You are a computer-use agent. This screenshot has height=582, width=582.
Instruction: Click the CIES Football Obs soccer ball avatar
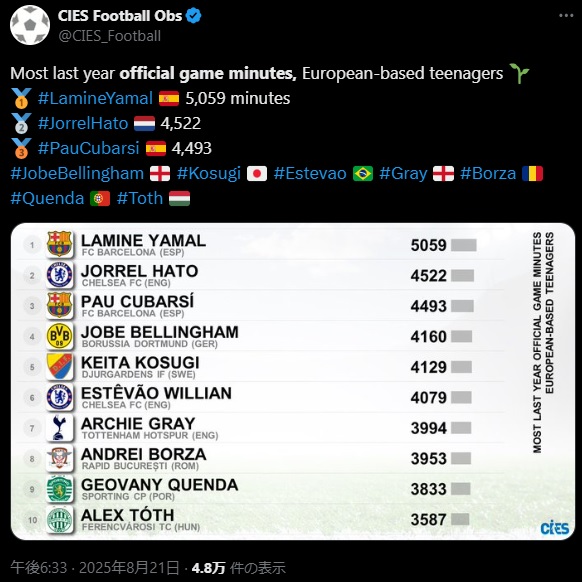pos(30,25)
